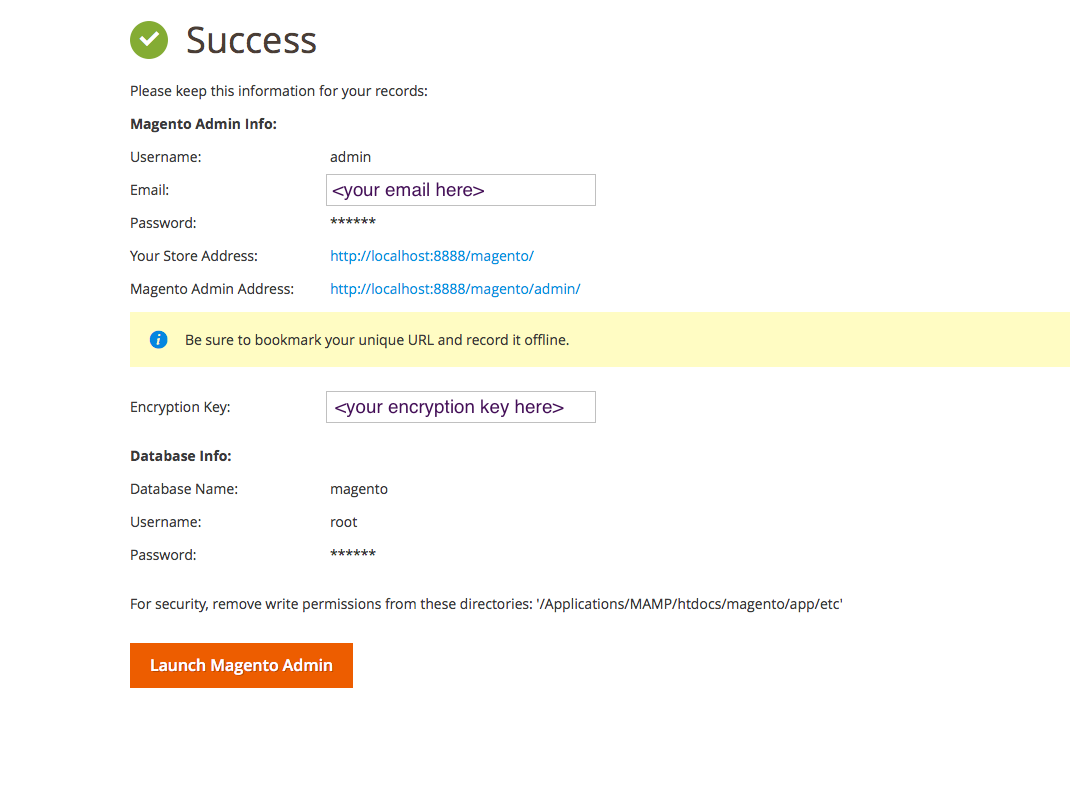Click the Magento Admin Address label

click(212, 289)
